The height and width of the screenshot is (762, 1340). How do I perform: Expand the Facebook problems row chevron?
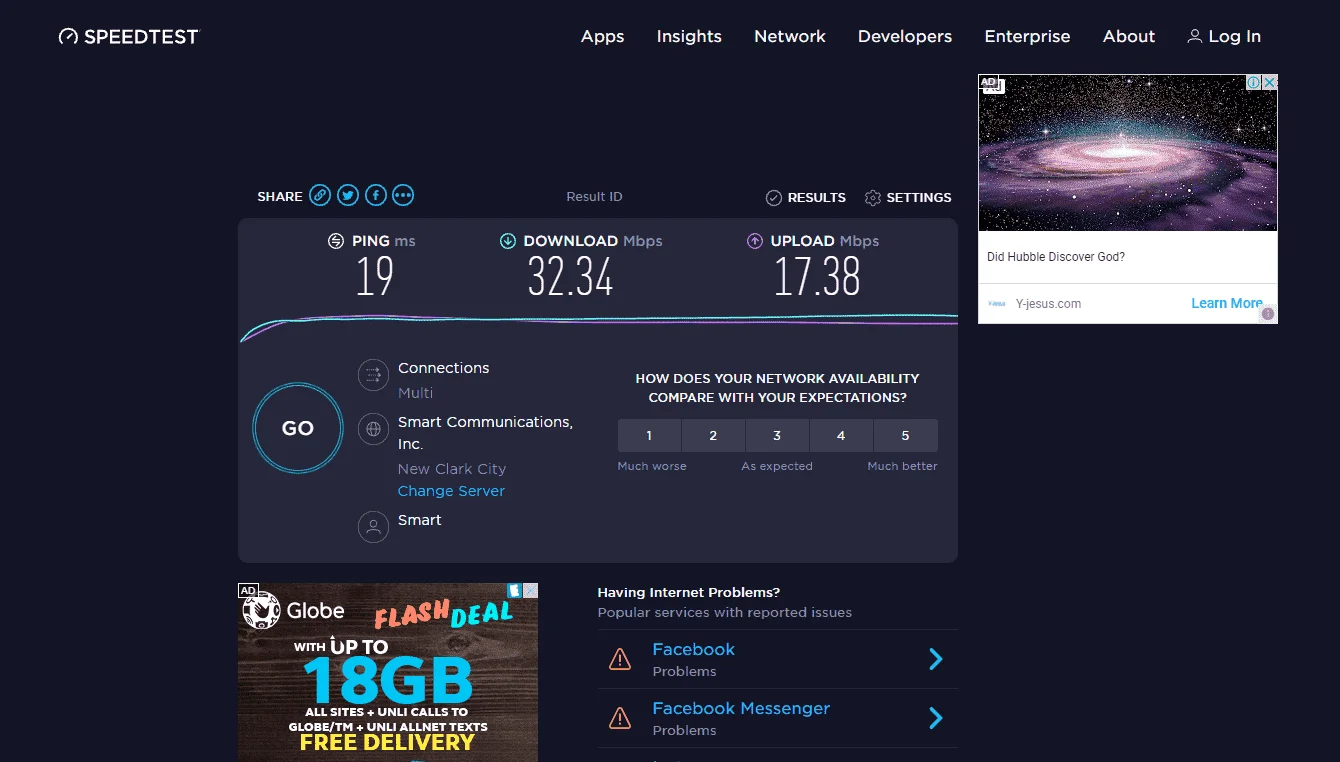point(936,659)
